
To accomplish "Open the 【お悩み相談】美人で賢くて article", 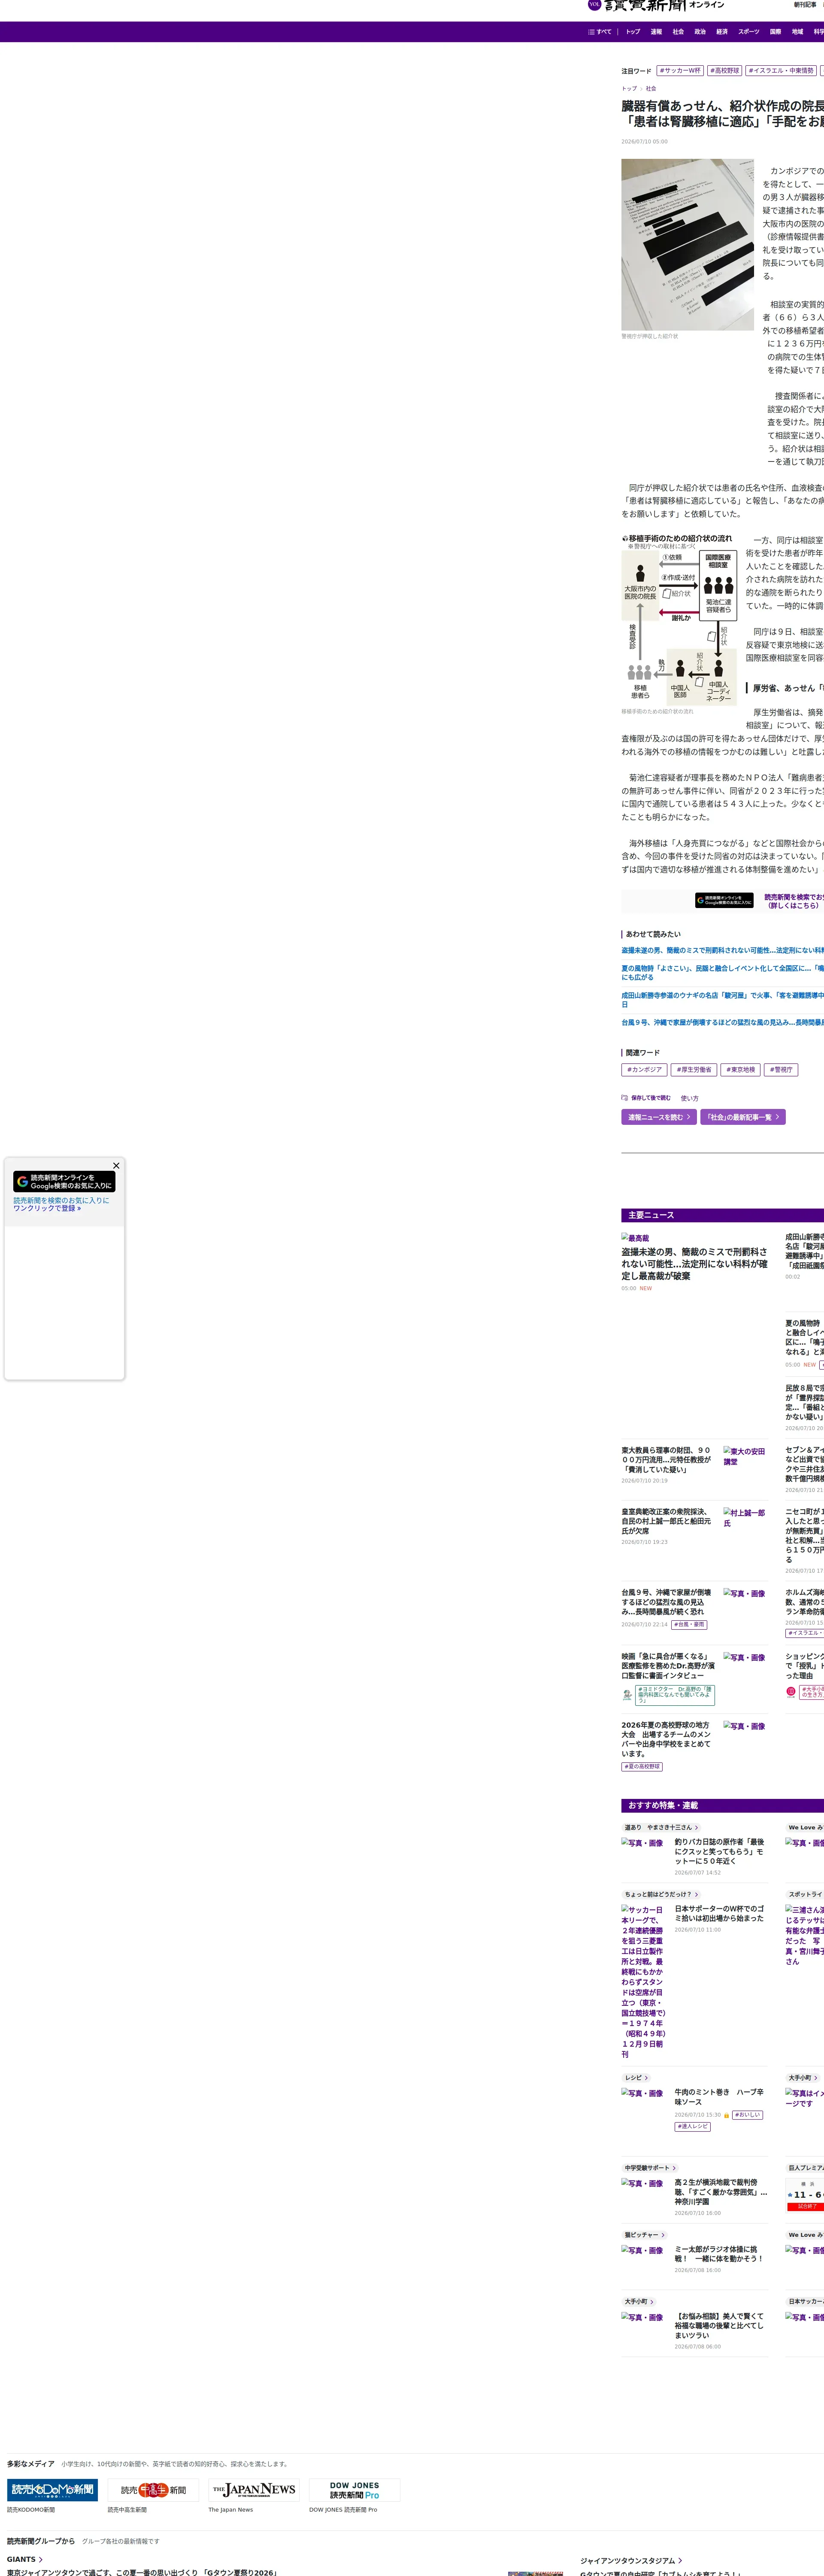I will [x=720, y=2326].
